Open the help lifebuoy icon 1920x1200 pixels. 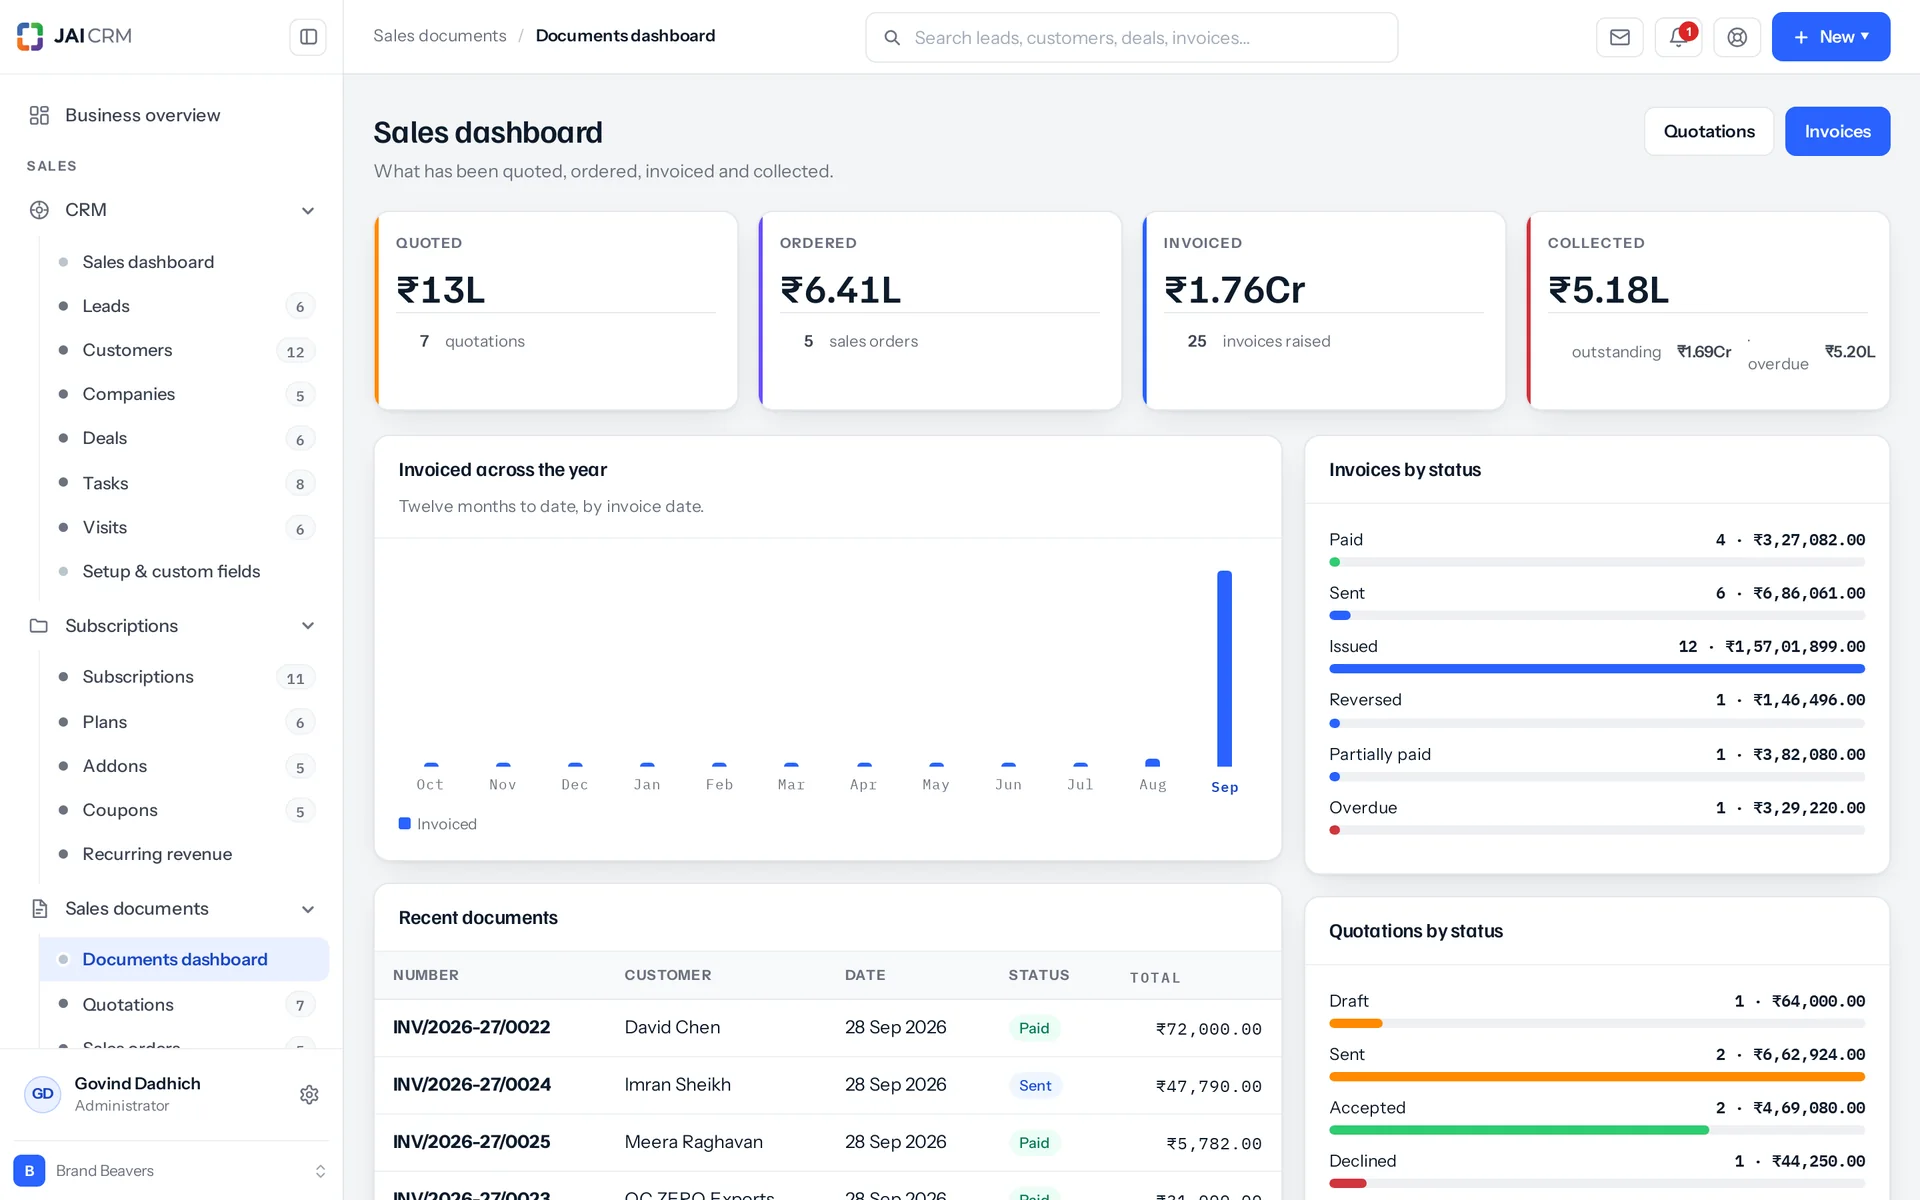click(1737, 37)
